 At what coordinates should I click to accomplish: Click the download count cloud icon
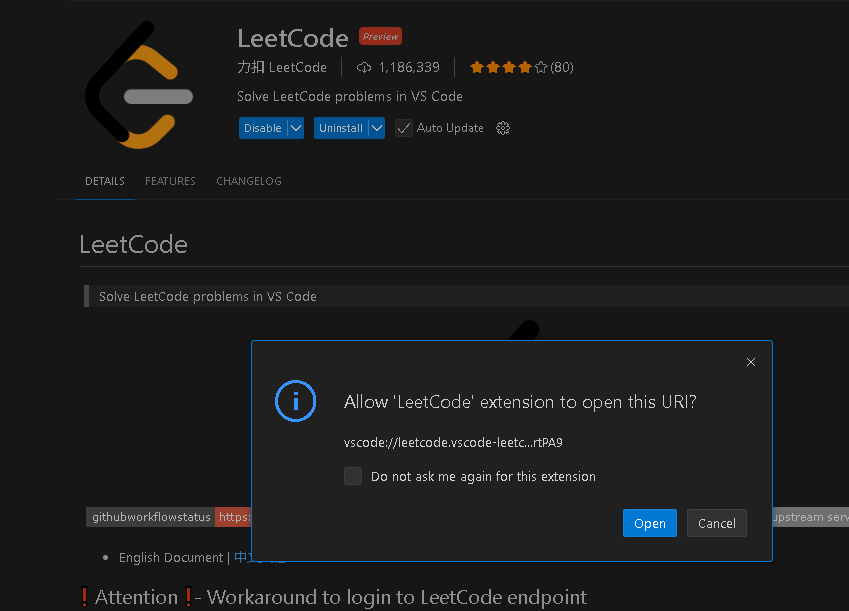click(x=364, y=67)
